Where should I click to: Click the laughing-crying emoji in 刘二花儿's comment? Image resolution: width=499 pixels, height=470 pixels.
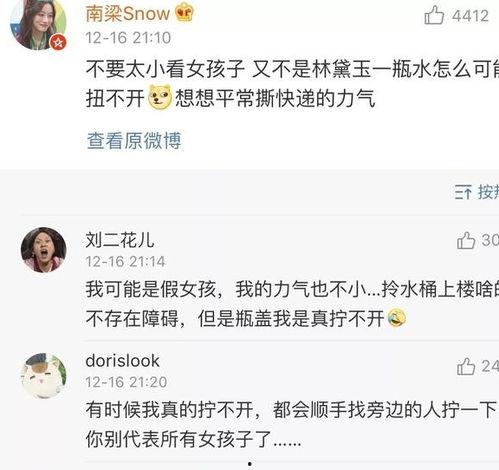(x=397, y=318)
